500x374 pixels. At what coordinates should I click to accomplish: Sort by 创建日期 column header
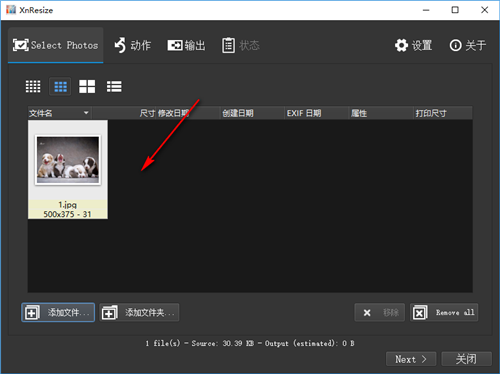tap(253, 113)
